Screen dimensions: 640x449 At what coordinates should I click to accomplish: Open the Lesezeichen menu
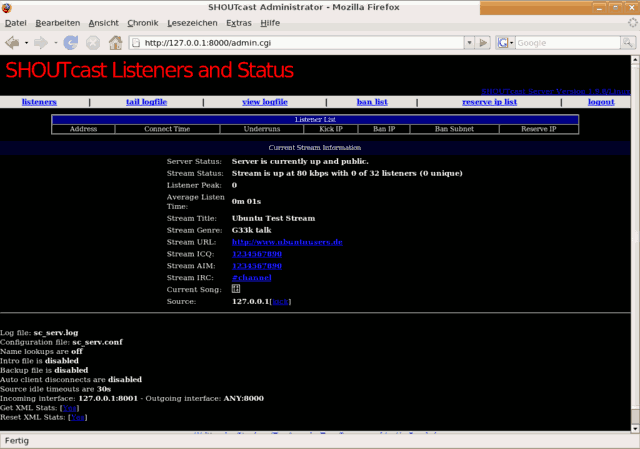pos(192,23)
